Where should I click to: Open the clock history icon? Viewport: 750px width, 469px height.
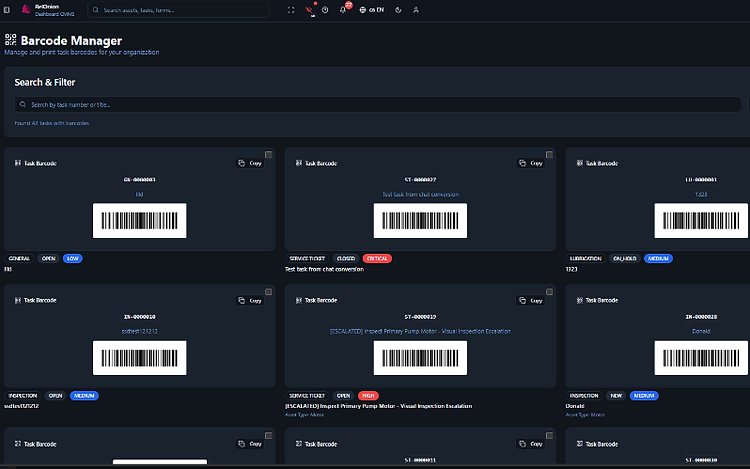325,10
